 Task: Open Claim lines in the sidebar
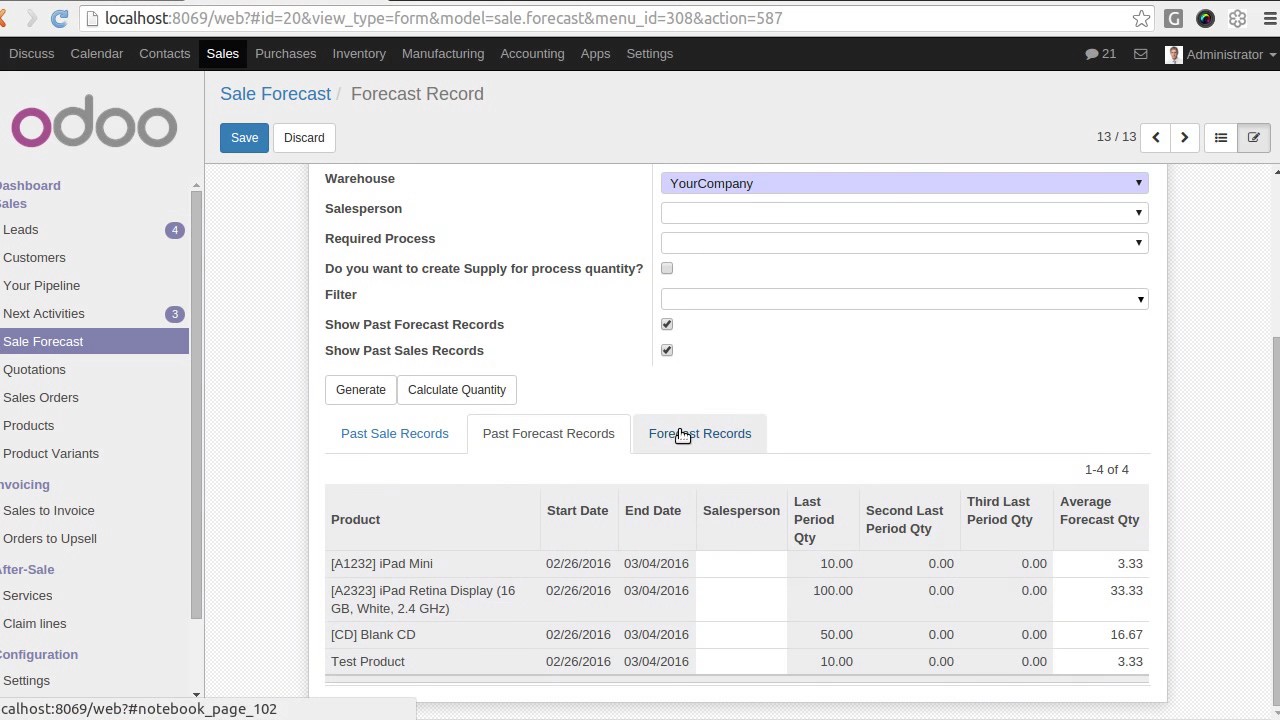coord(34,624)
